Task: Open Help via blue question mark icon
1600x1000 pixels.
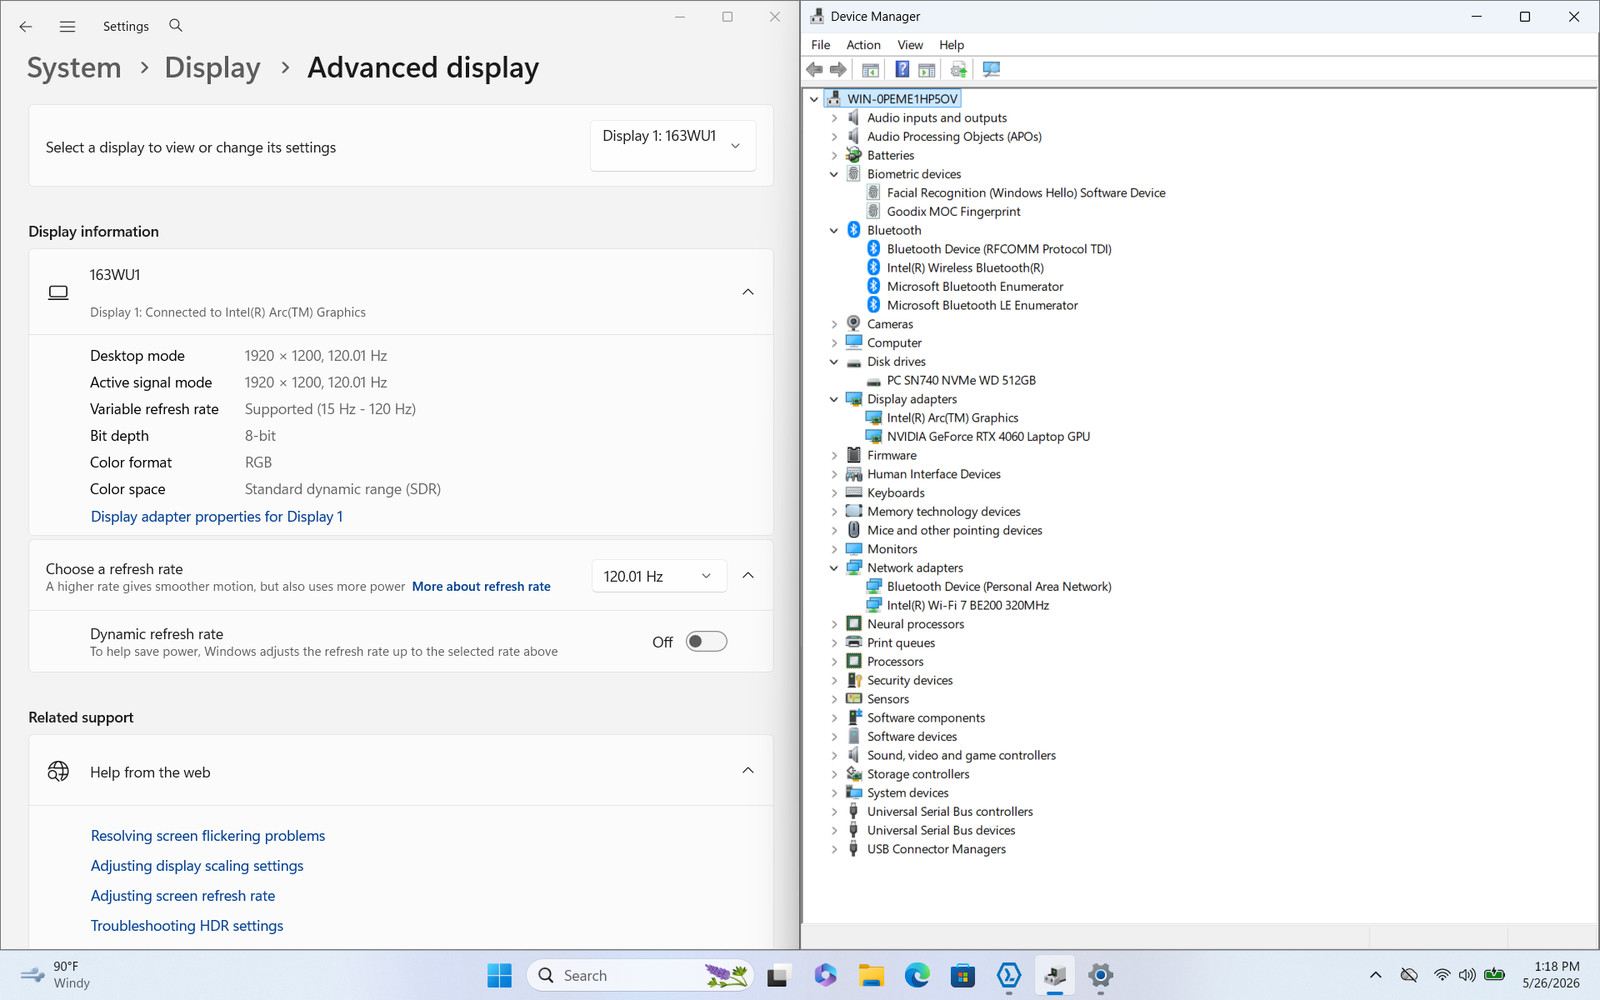Action: [x=902, y=69]
